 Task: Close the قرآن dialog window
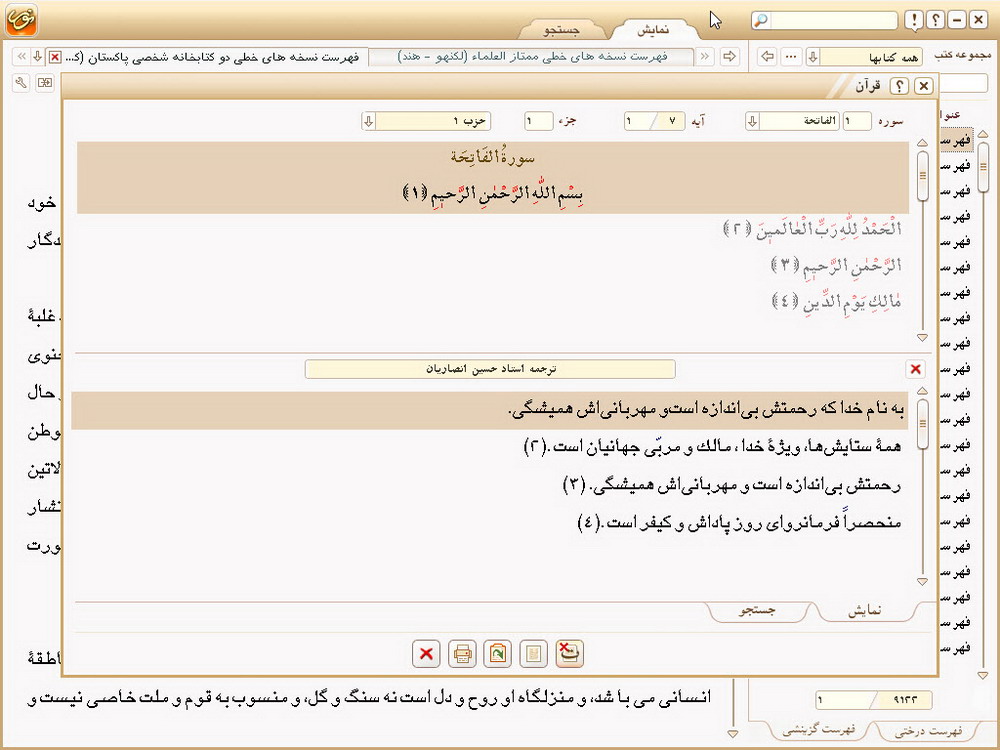(x=923, y=85)
